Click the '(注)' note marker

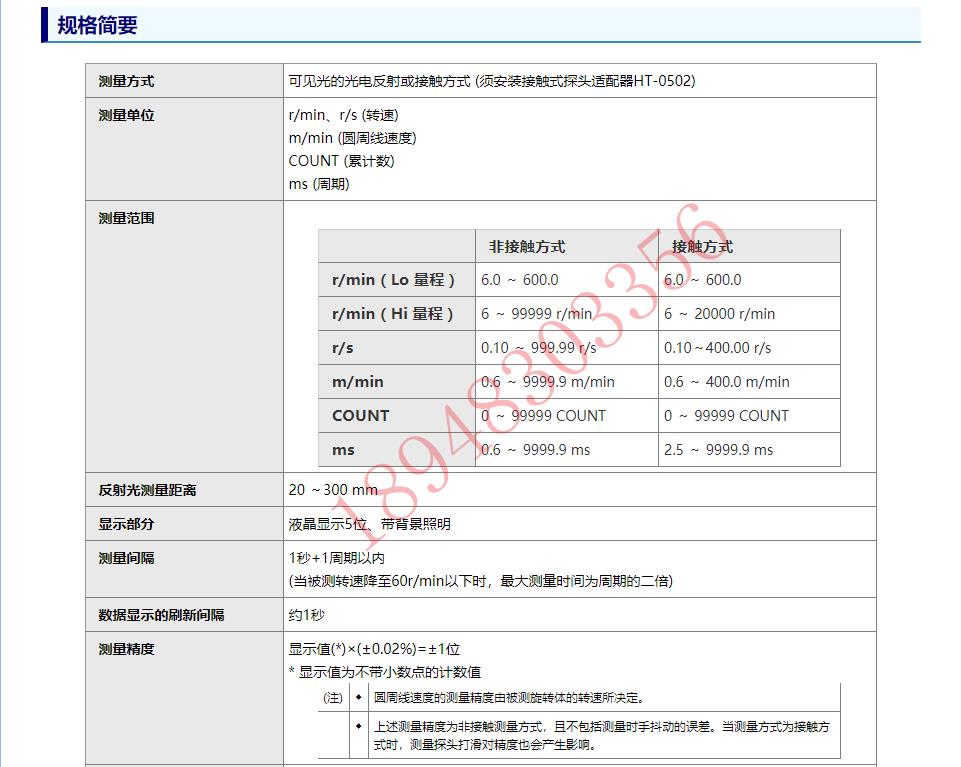333,698
